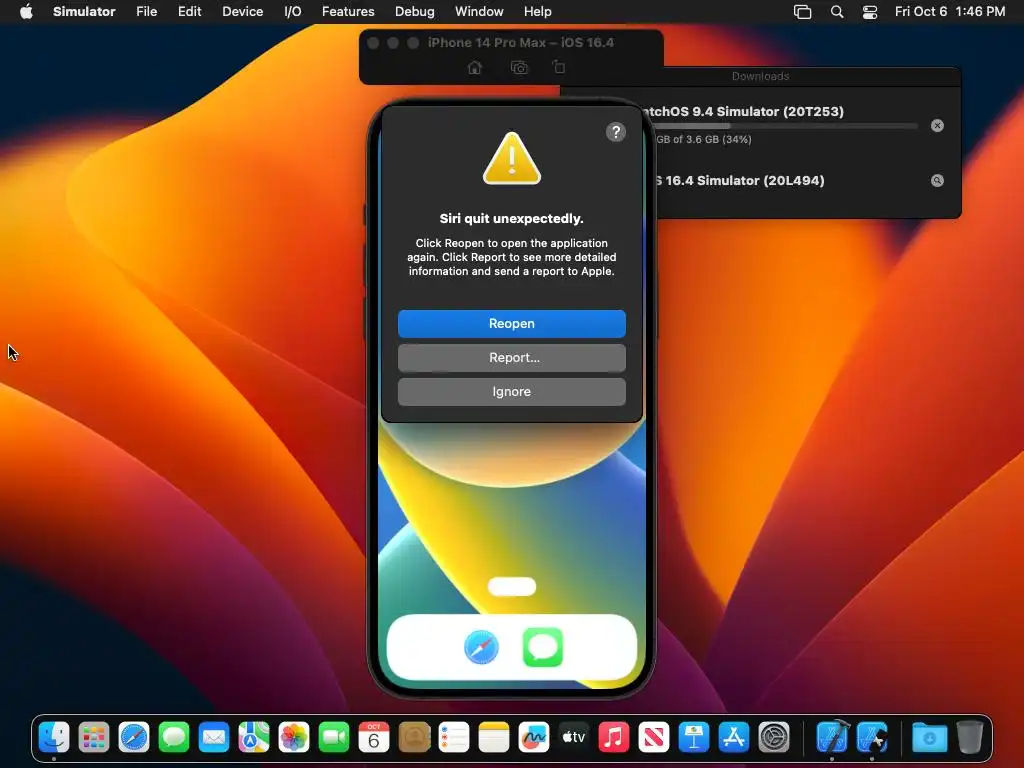Screen dimensions: 1024x768
Task: Open the Window menu
Action: point(479,12)
